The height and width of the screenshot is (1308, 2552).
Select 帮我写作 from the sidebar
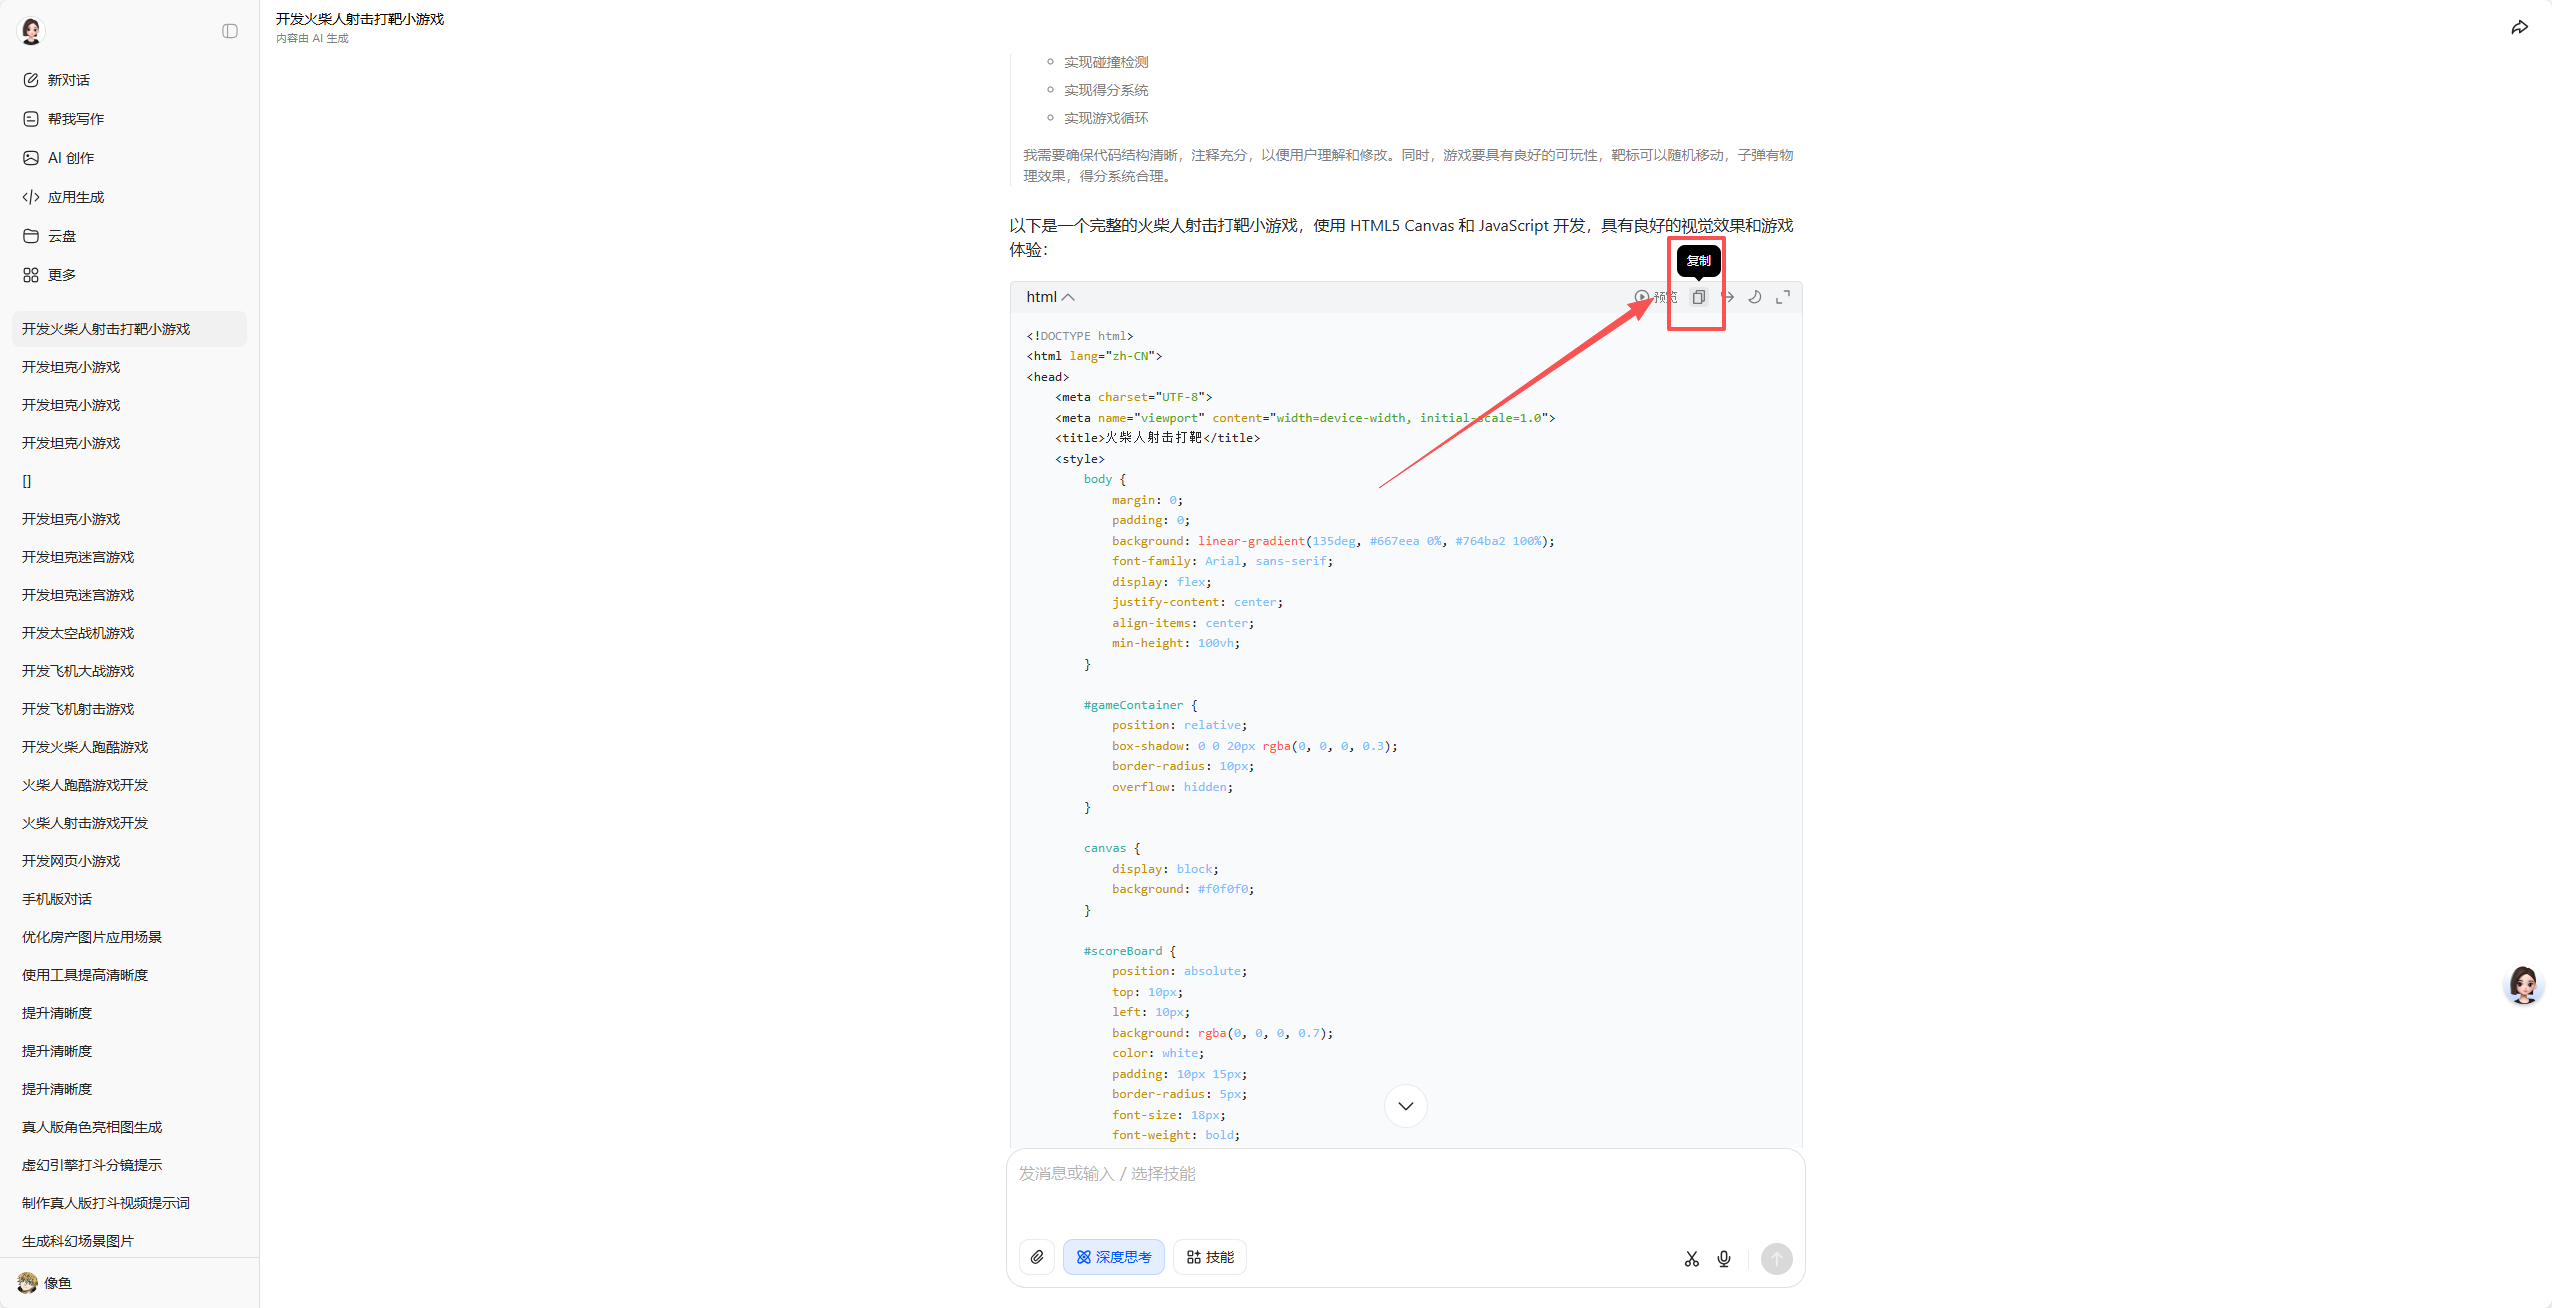point(75,118)
